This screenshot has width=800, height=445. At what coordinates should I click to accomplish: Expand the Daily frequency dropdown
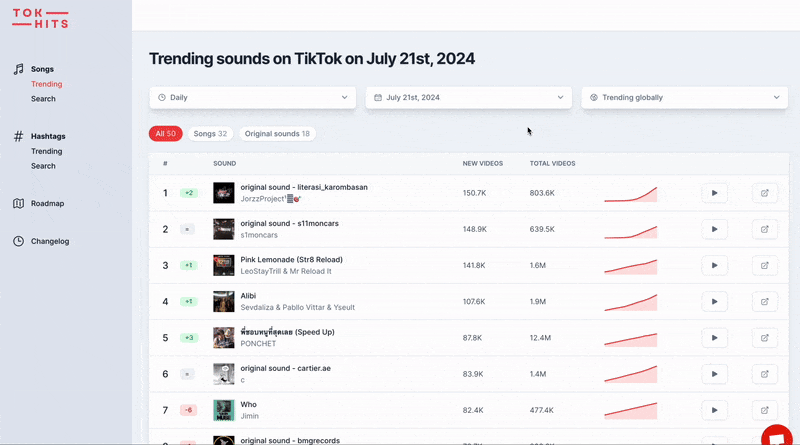(x=253, y=98)
